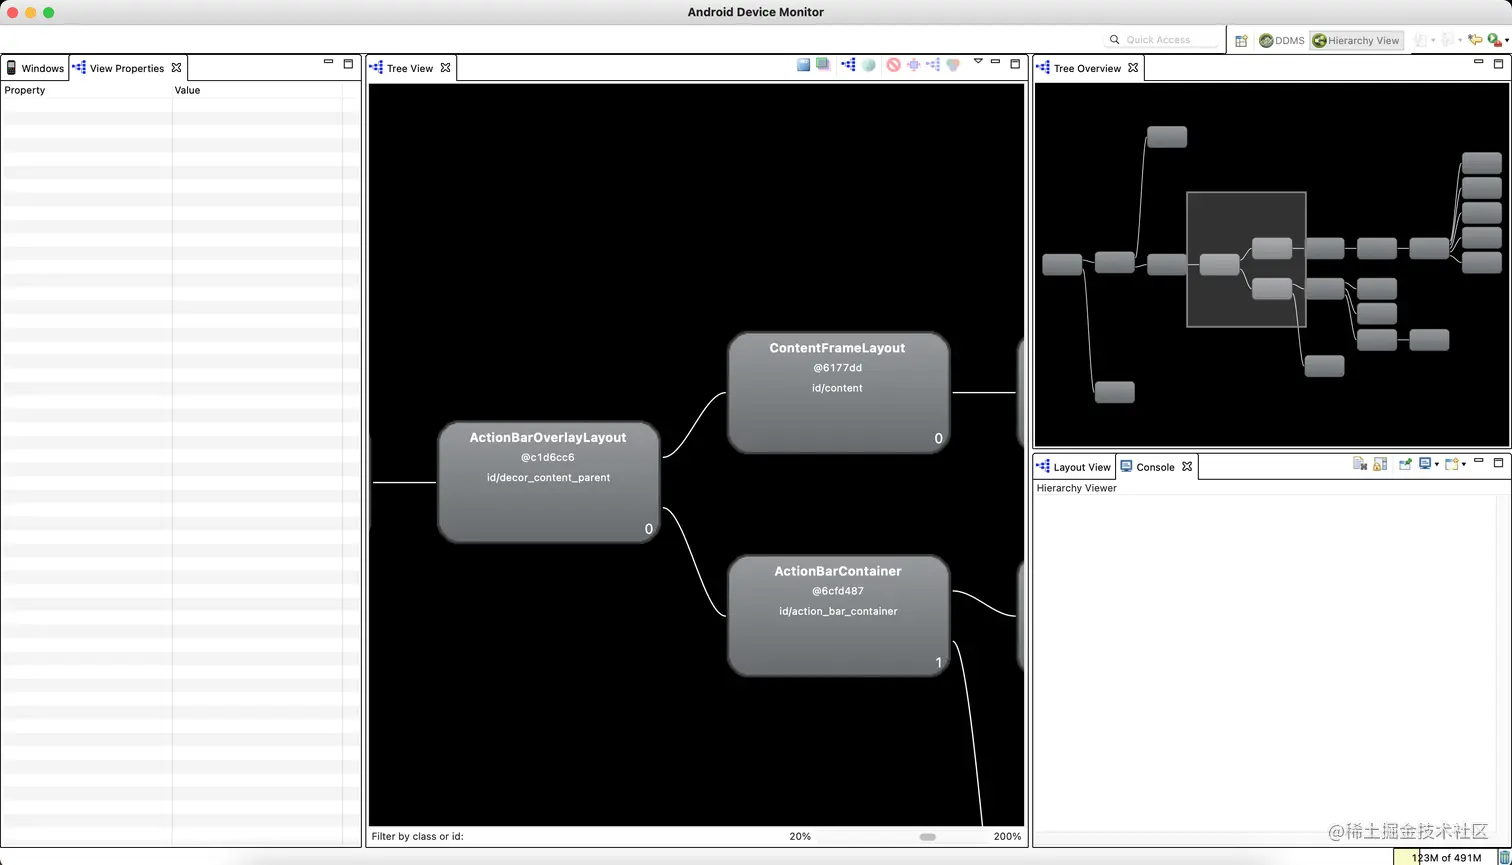1512x865 pixels.
Task: Click the 20% zoom label
Action: [800, 836]
